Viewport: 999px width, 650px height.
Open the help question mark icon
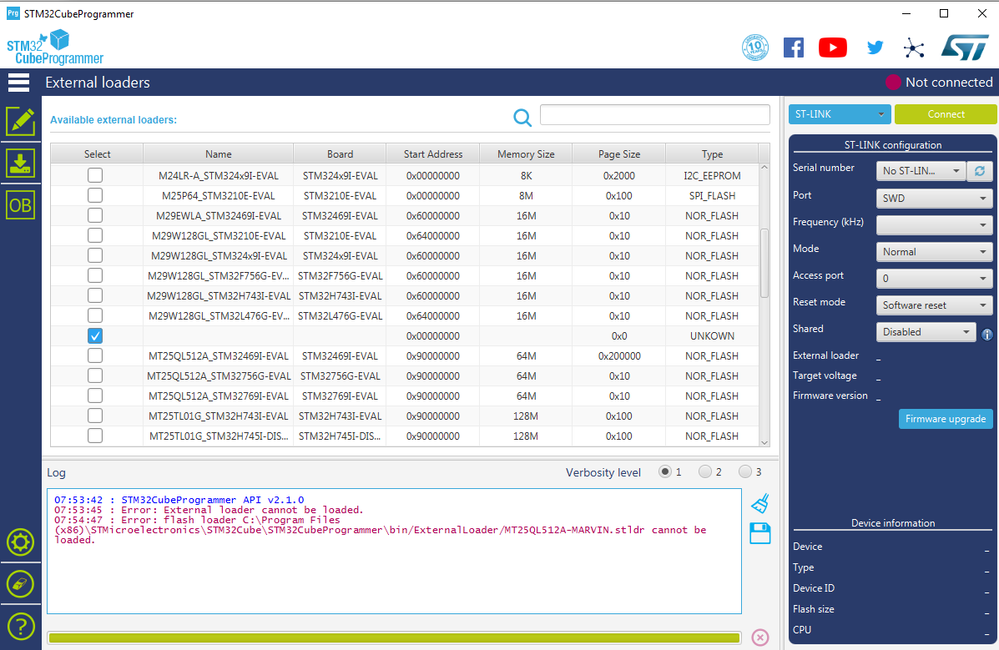(20, 626)
